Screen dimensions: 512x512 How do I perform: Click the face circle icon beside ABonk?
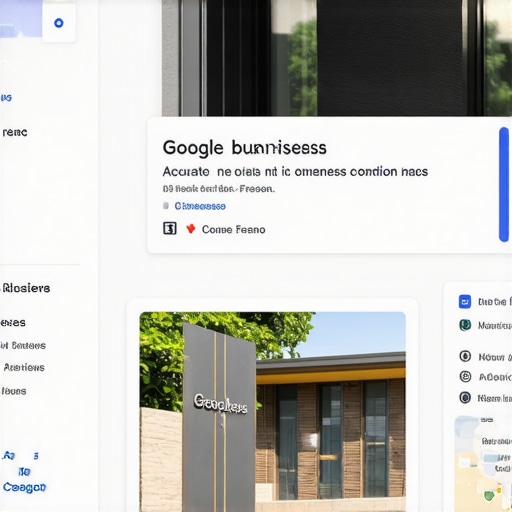pos(465,377)
